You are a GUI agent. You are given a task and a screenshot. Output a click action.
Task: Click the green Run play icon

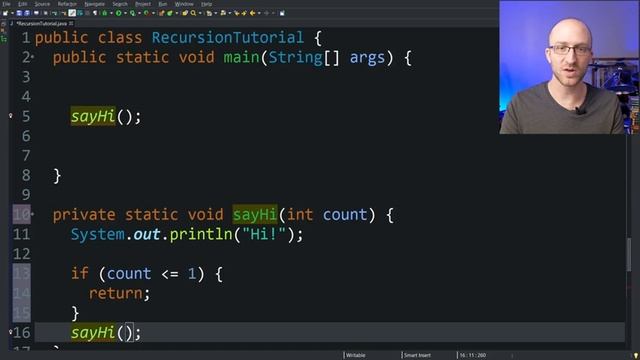coord(118,13)
